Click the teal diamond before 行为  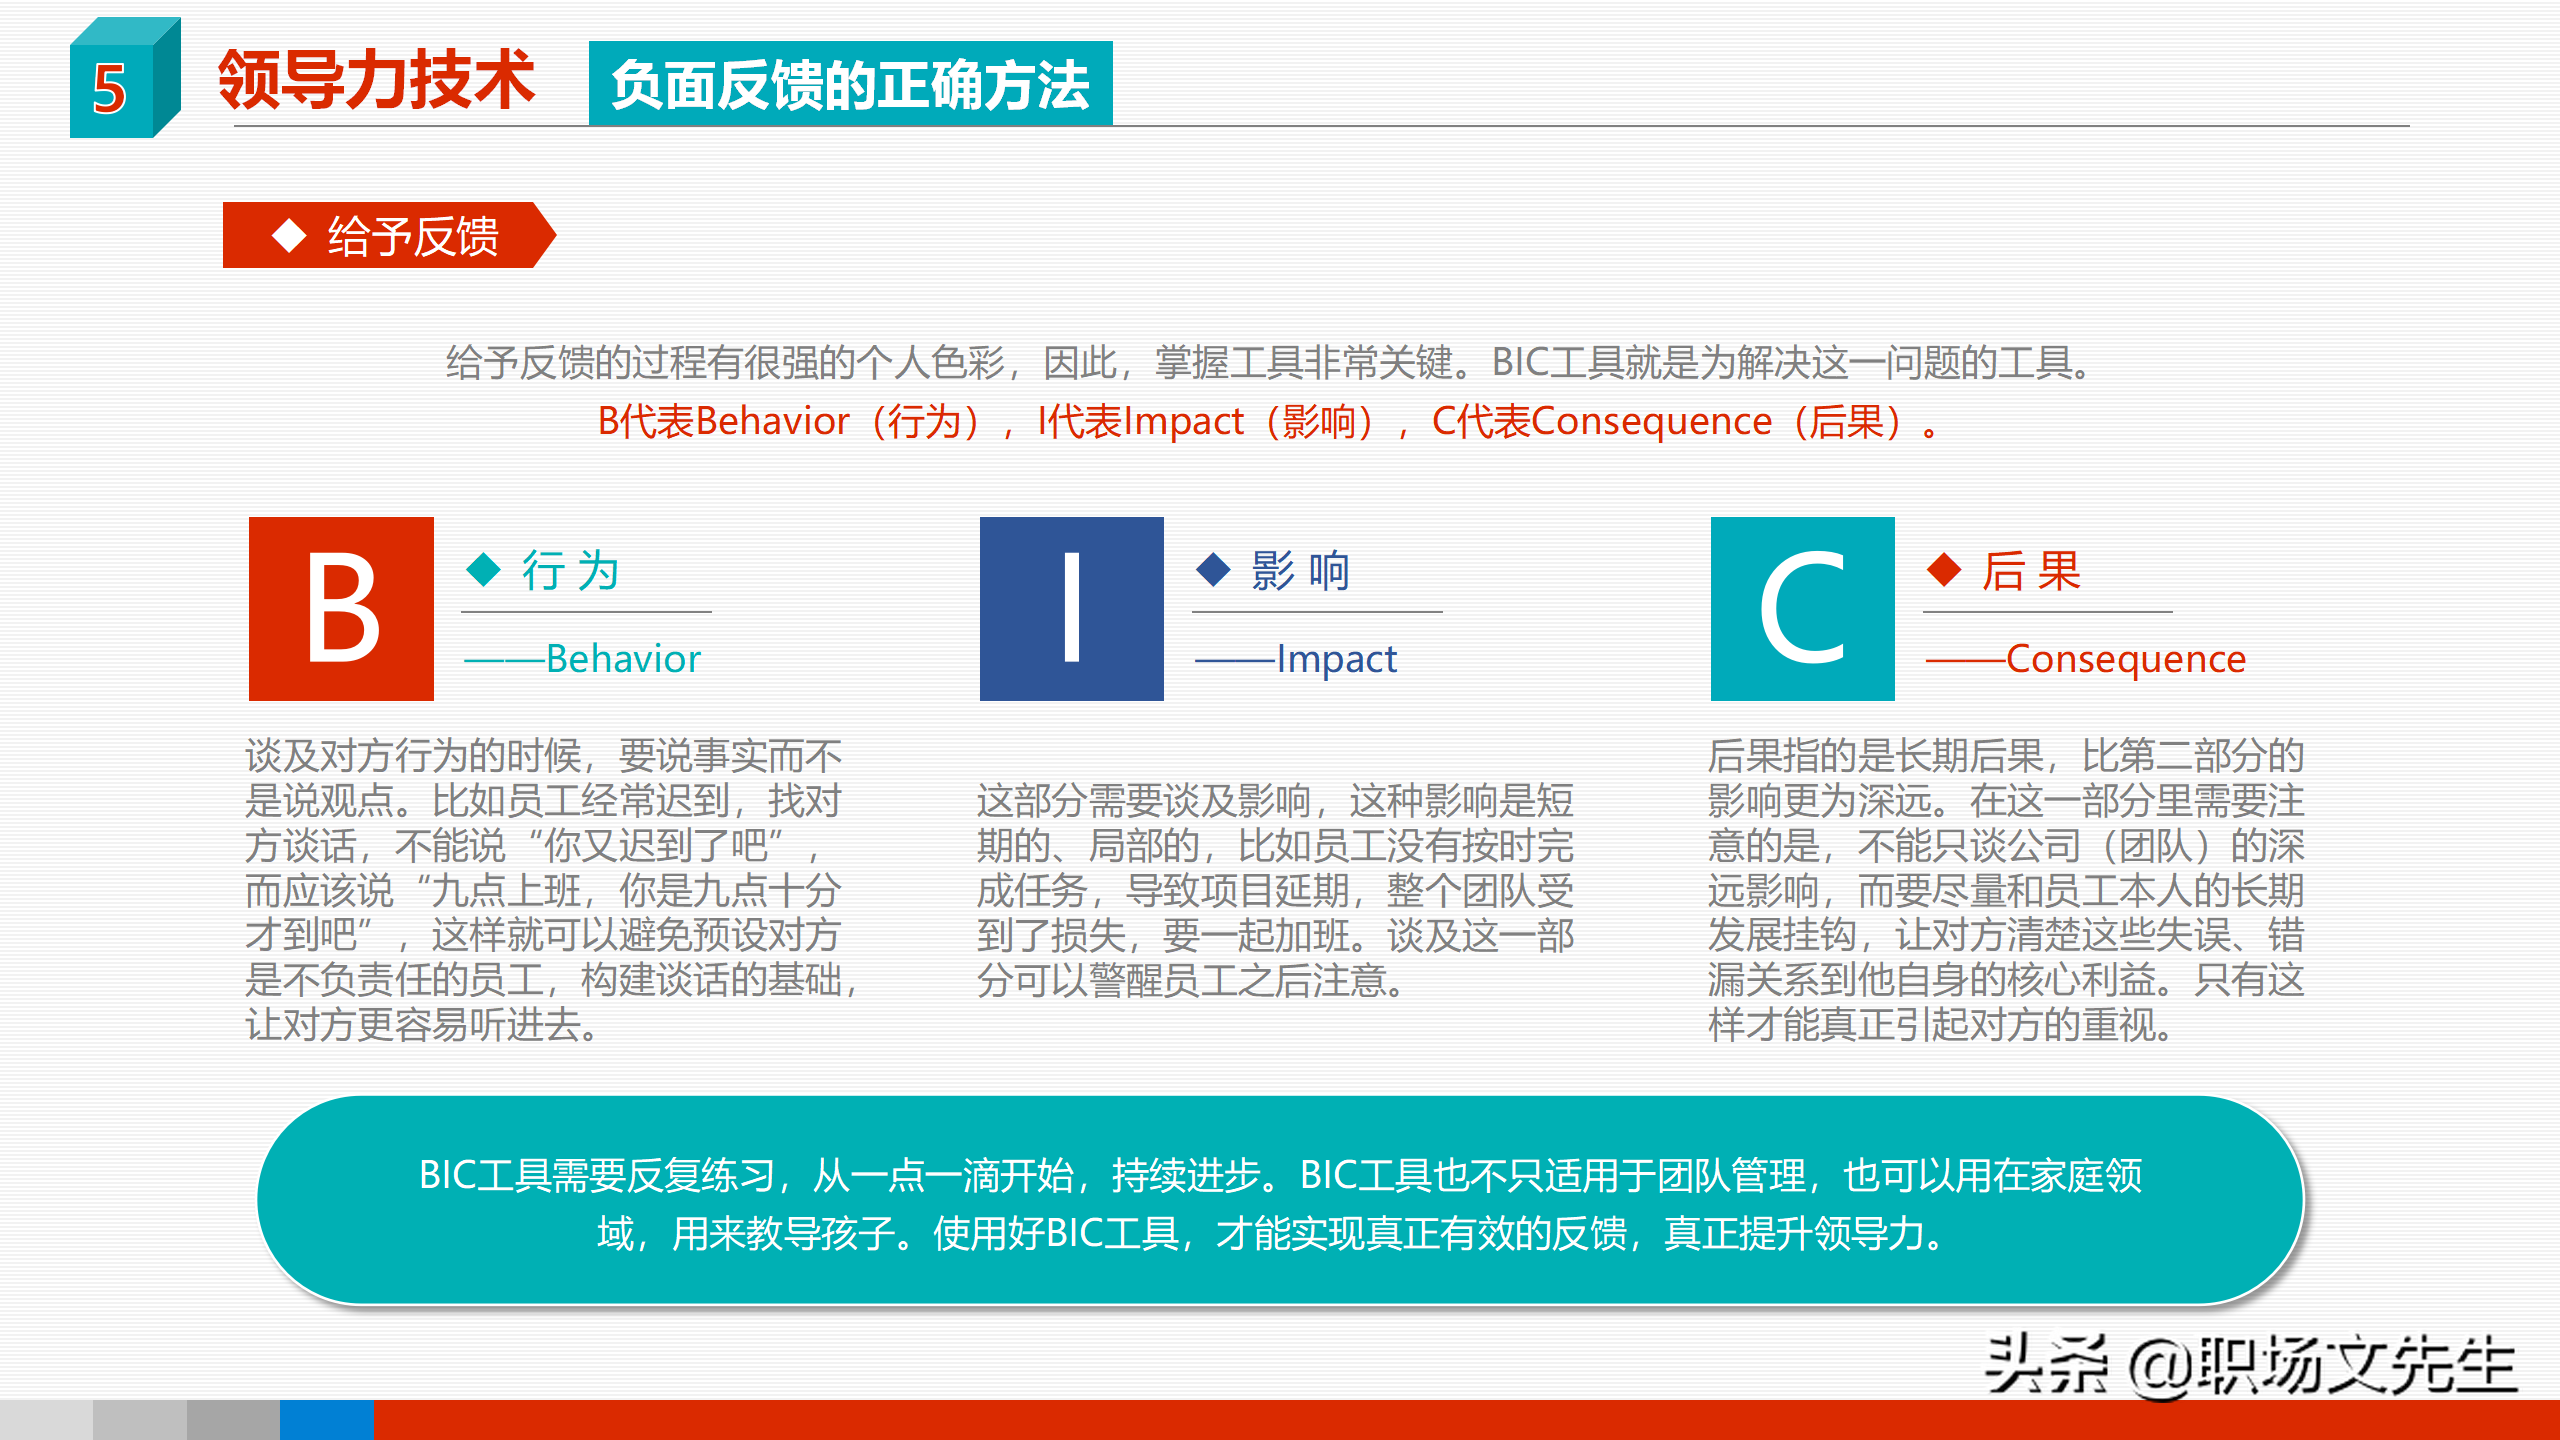click(x=483, y=570)
